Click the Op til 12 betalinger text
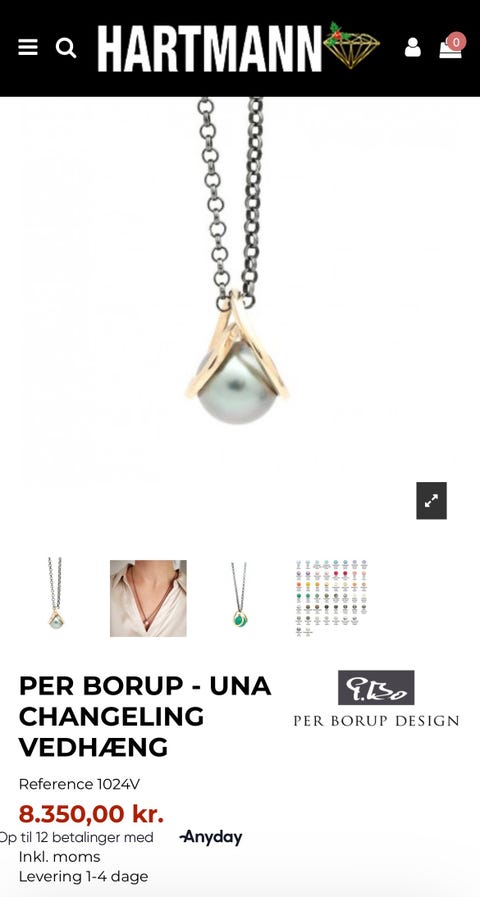Viewport: 480px width, 897px height. [x=77, y=838]
